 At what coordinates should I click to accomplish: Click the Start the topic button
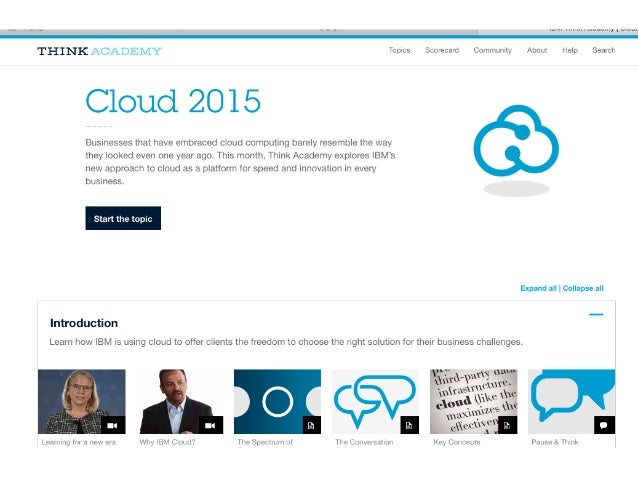pos(123,218)
